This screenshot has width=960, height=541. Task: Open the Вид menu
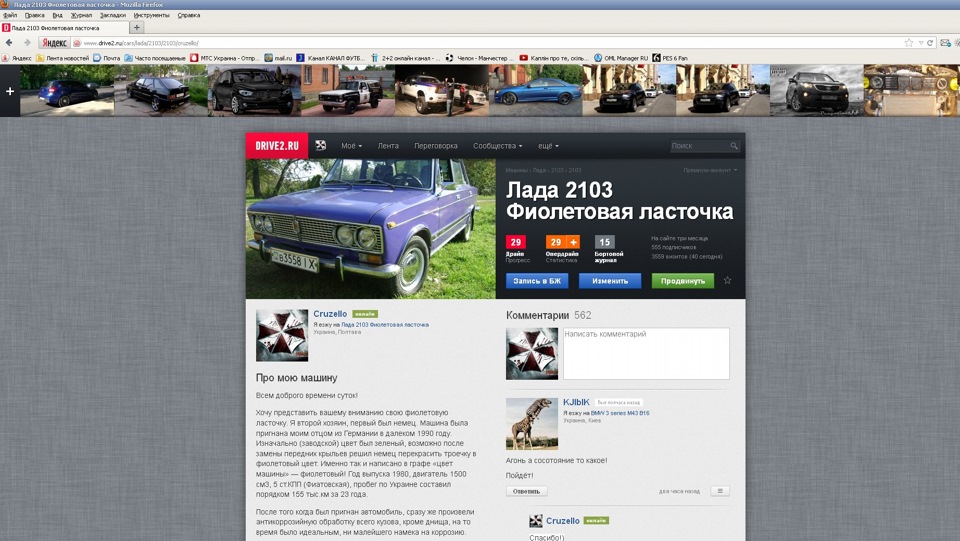58,15
